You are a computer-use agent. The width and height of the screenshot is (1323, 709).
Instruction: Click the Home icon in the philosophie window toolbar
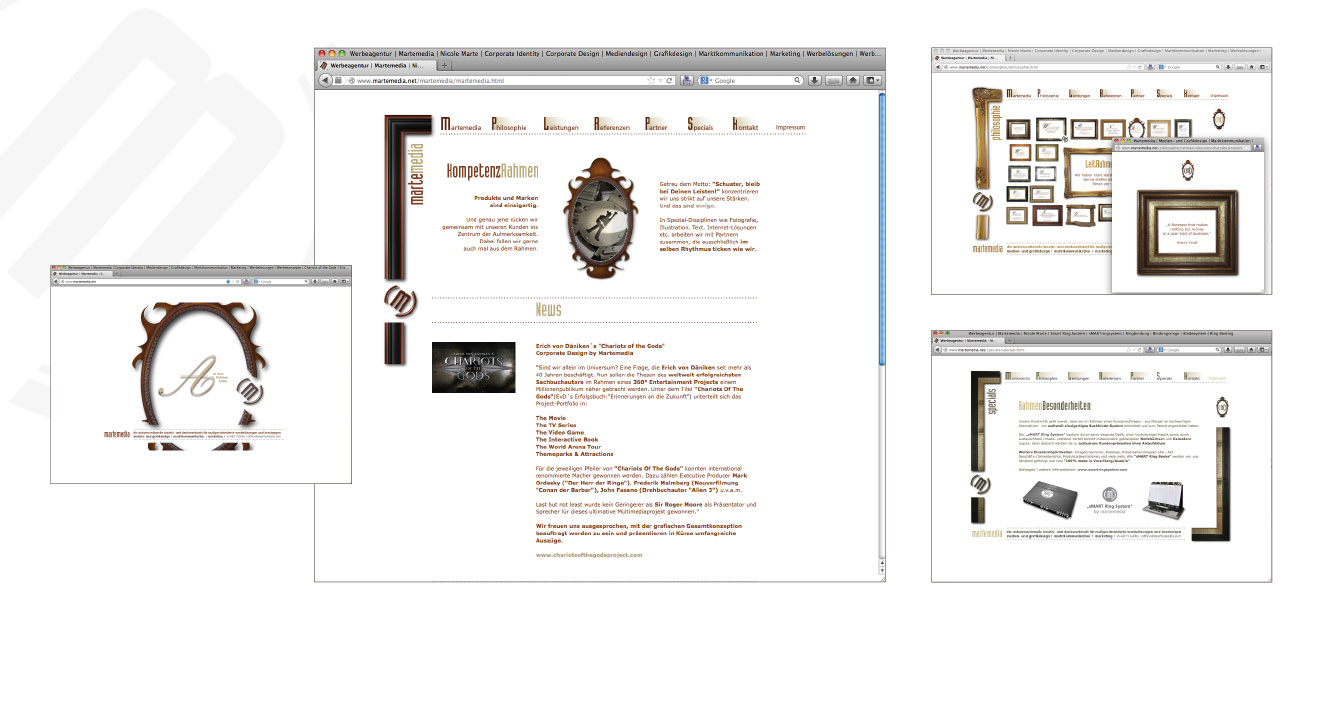pyautogui.click(x=1251, y=67)
